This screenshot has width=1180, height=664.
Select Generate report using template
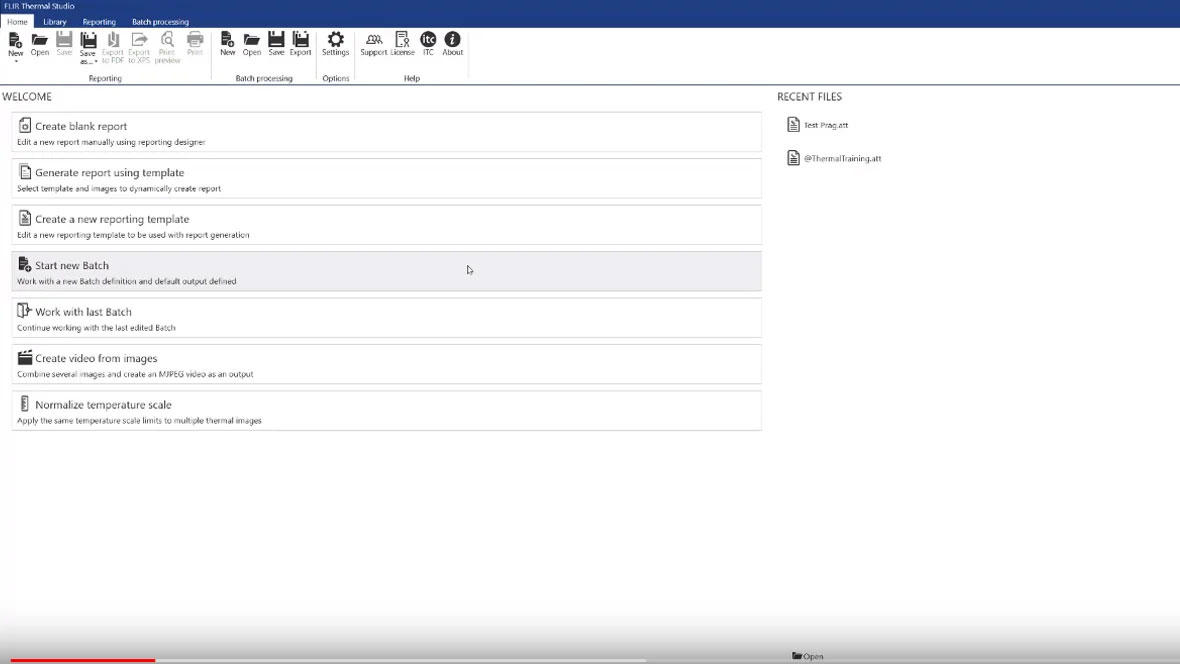pos(386,178)
